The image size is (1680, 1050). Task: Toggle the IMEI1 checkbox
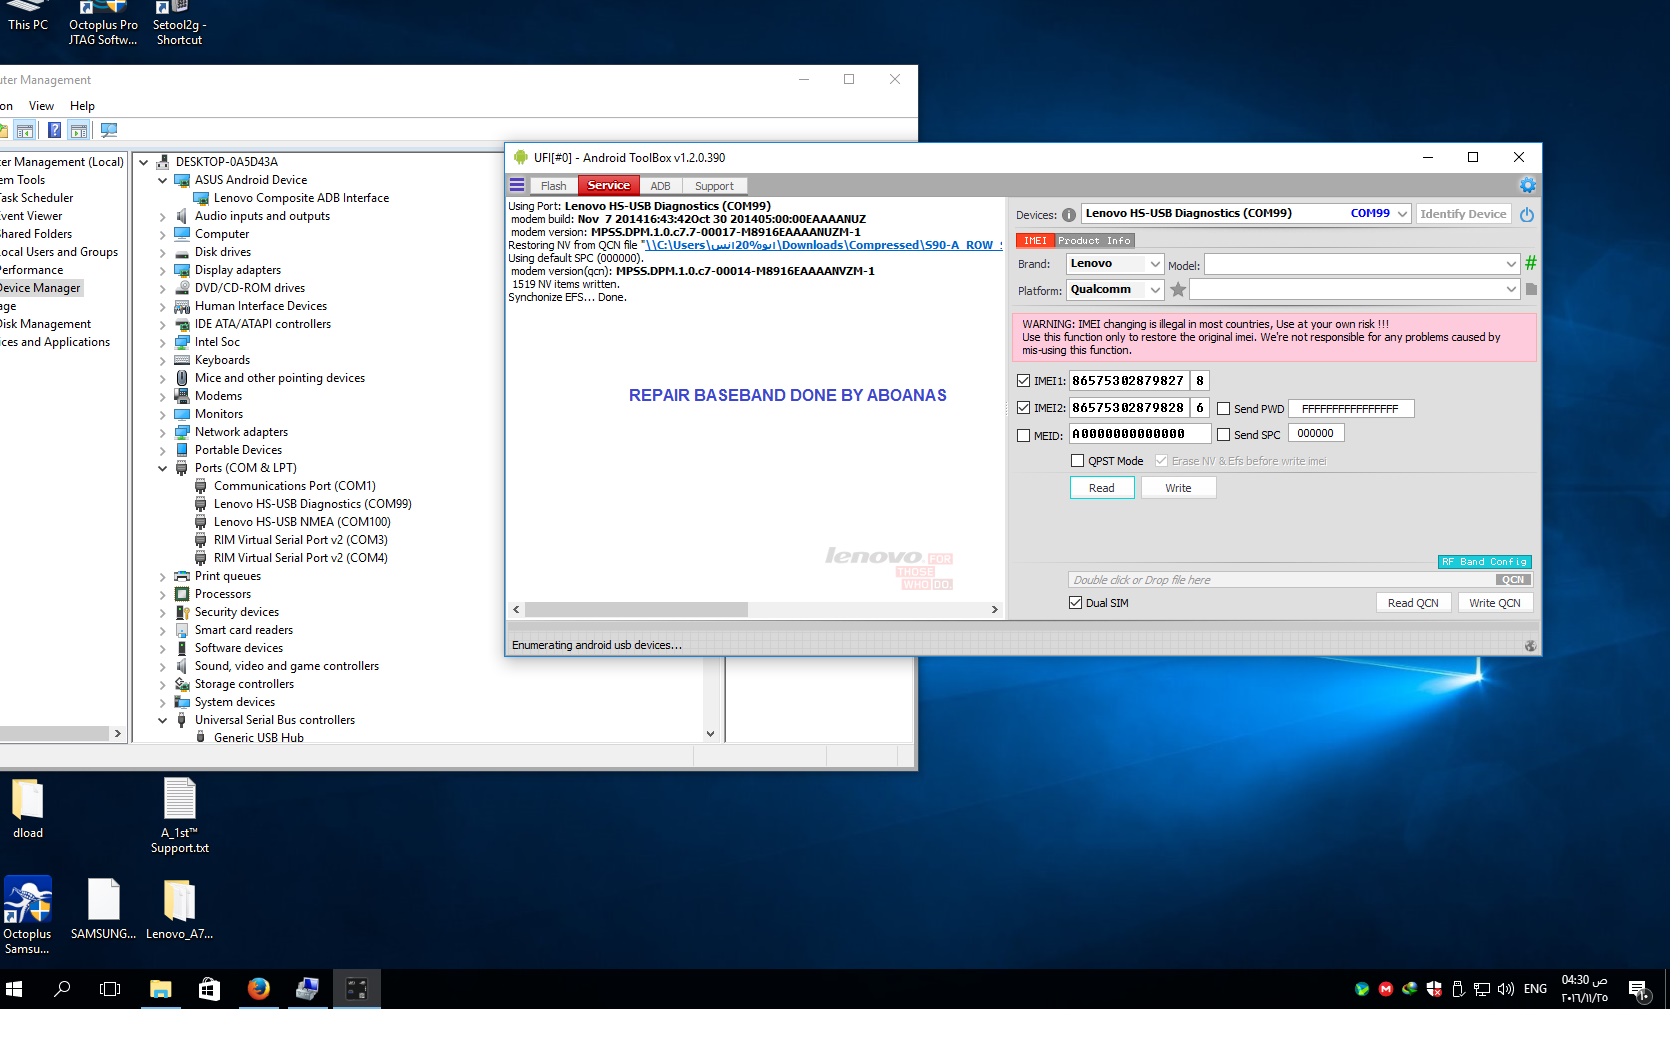[x=1023, y=381]
